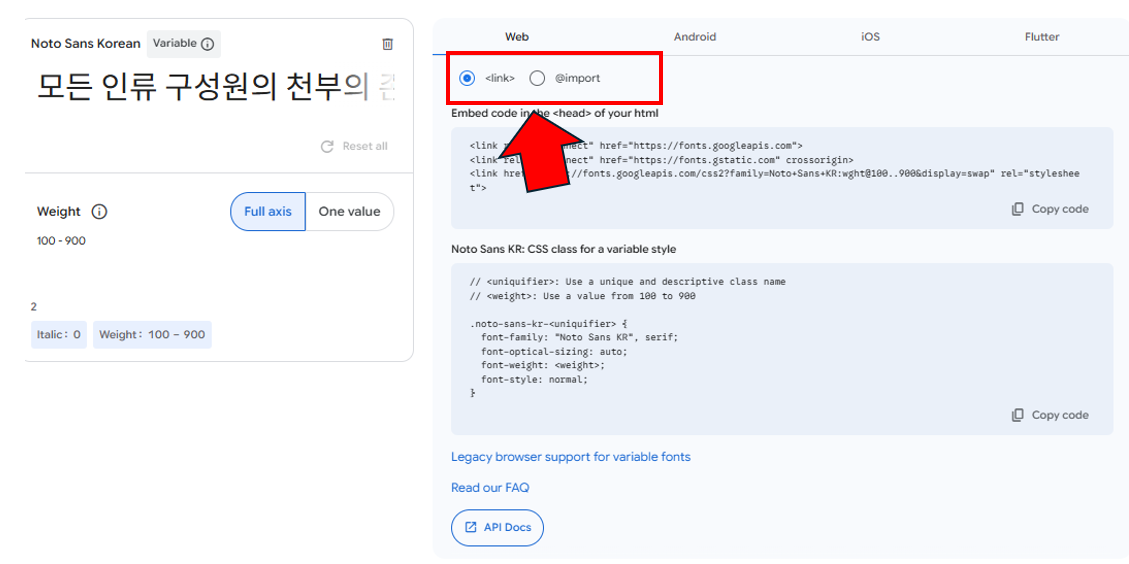
Task: Click the 'Embed code in the <head>' heading
Action: [x=554, y=113]
